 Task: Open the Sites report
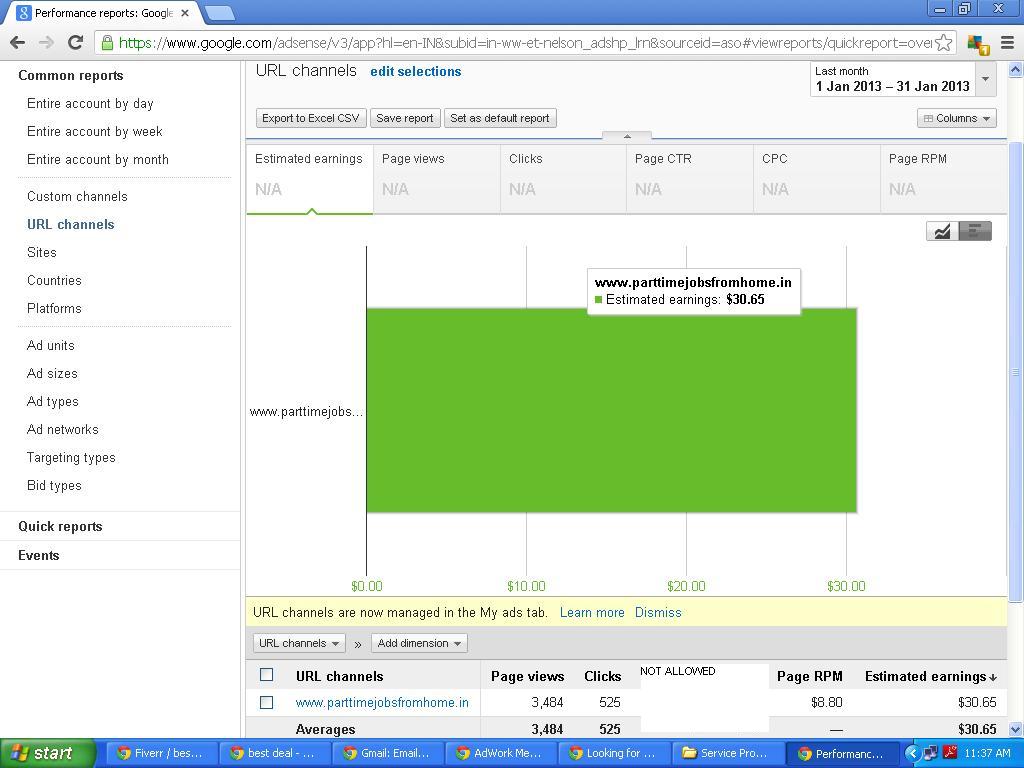pos(42,253)
